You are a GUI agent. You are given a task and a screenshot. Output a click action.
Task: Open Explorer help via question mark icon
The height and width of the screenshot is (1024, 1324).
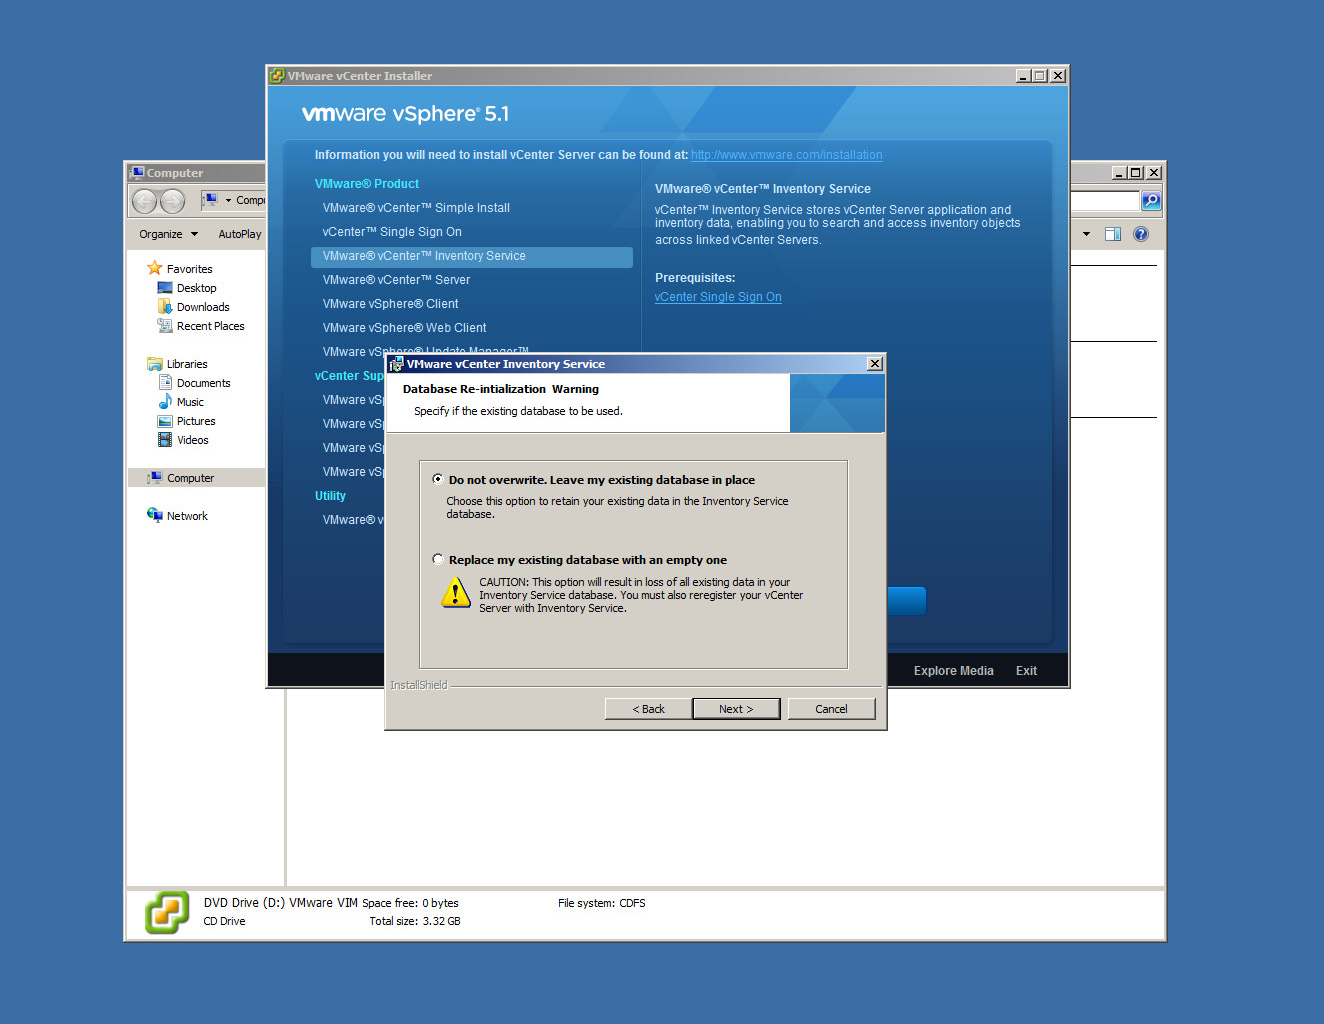pos(1141,234)
